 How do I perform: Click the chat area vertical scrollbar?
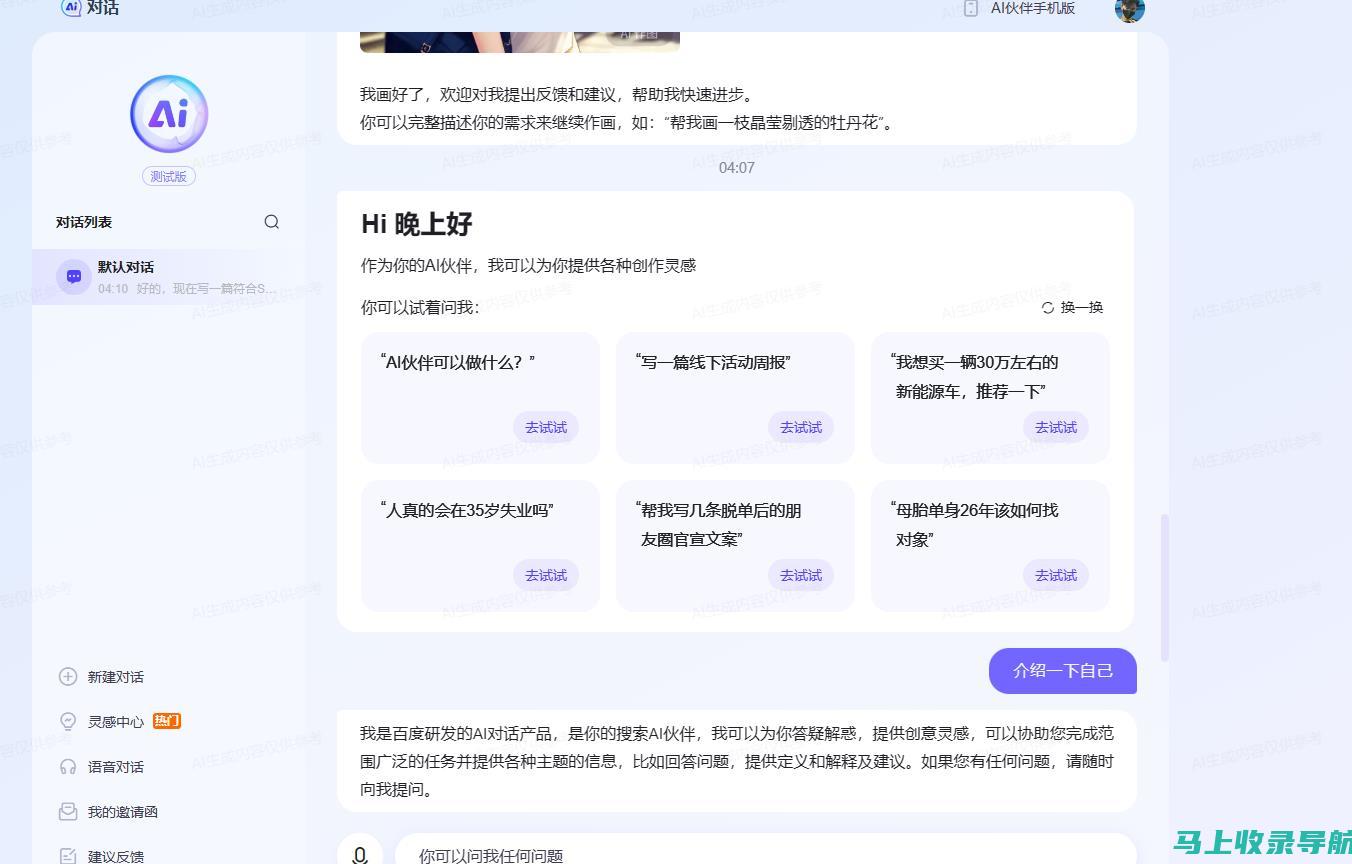tap(1164, 587)
